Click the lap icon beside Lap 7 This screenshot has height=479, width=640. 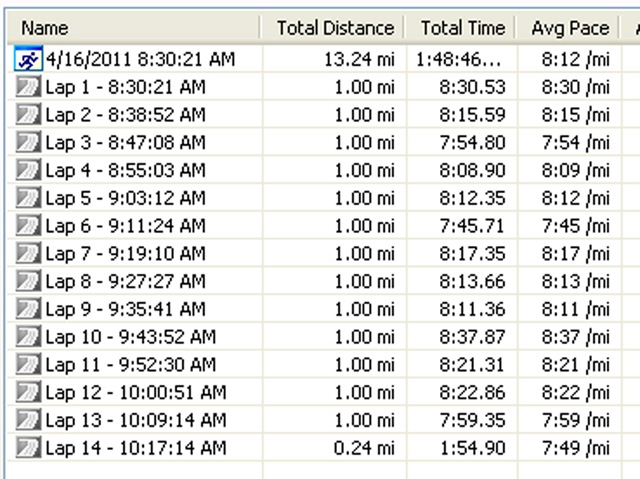click(x=28, y=253)
